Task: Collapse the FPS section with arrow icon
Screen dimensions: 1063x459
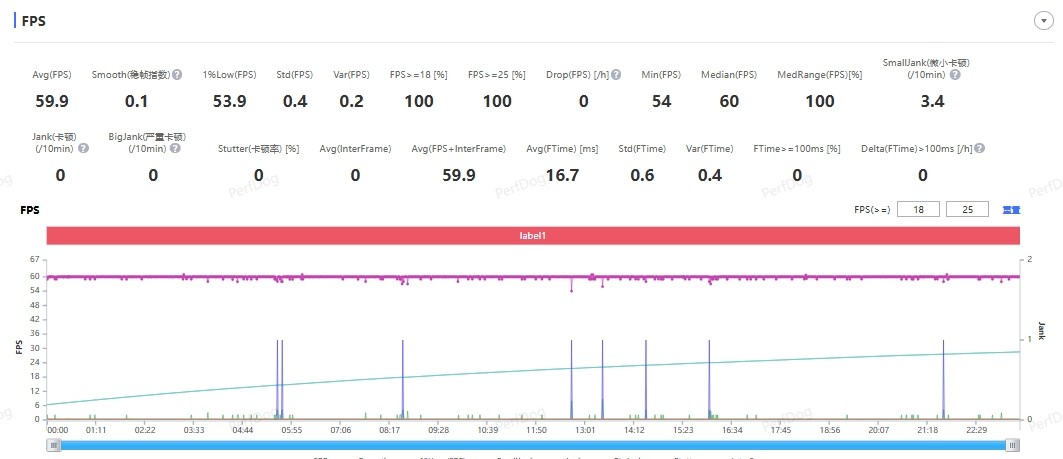Action: tap(1043, 21)
